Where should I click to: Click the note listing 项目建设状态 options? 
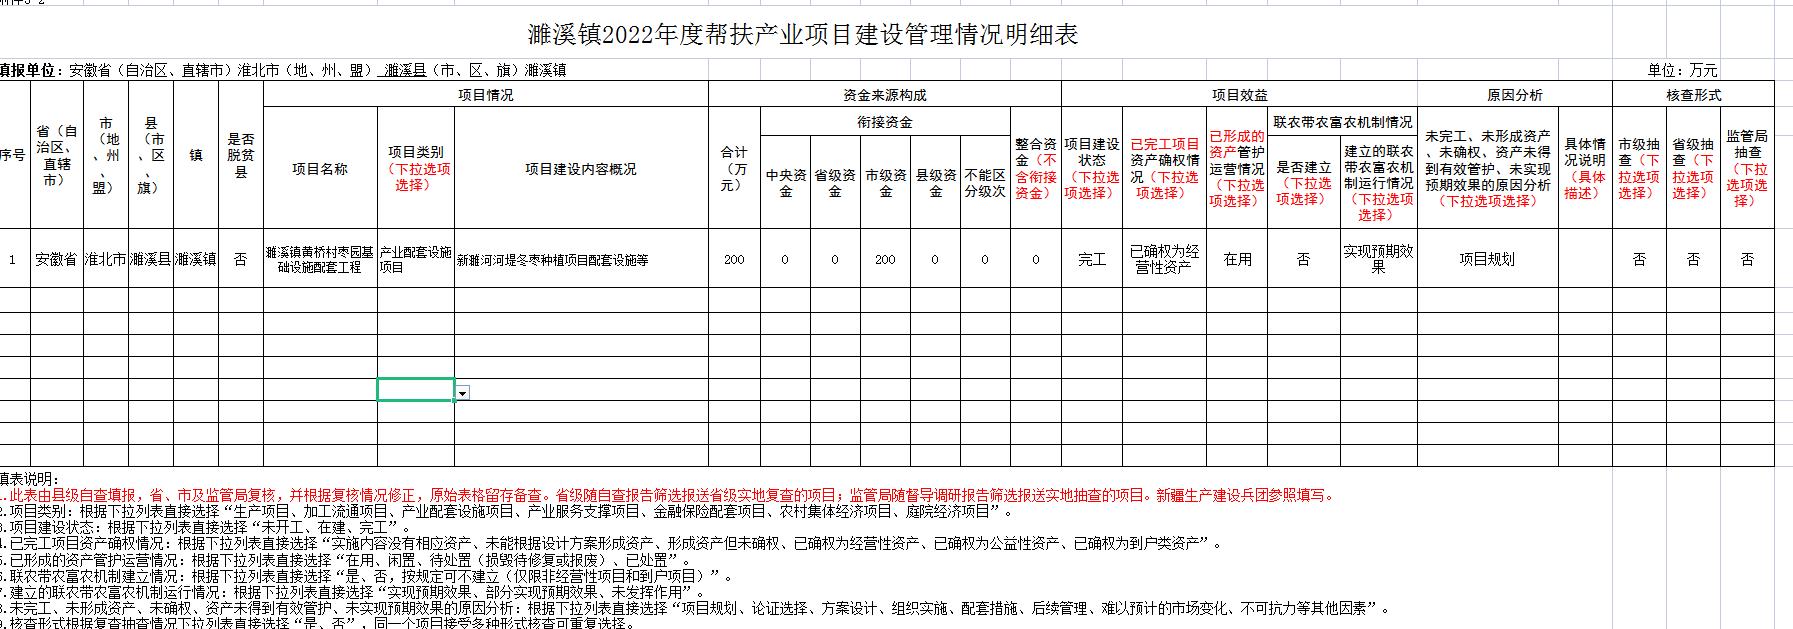click(x=206, y=527)
